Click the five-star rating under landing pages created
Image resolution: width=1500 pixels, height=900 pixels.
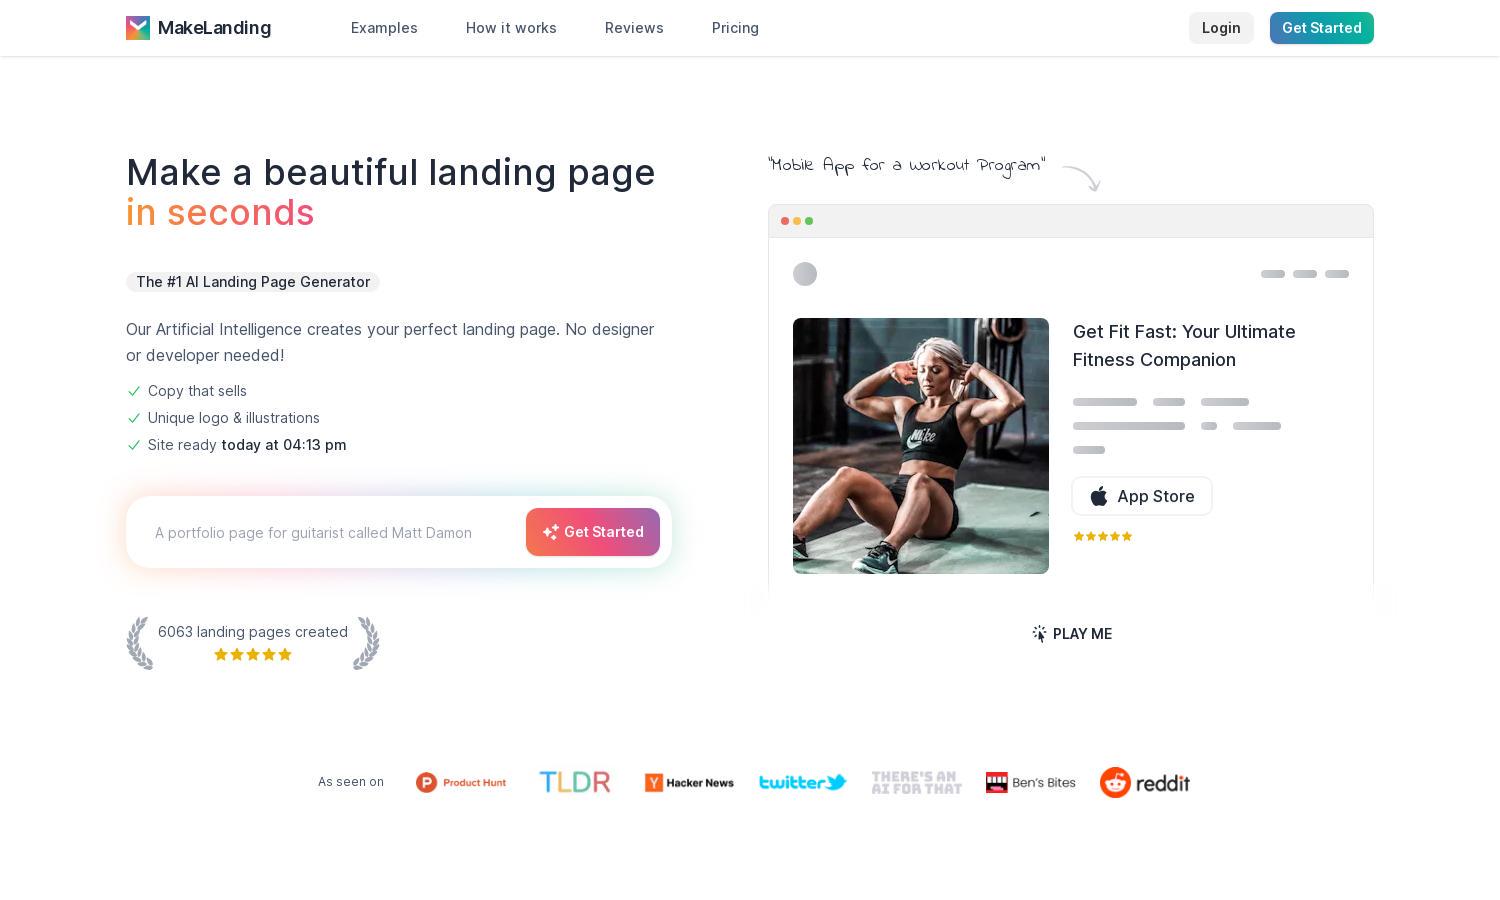(253, 655)
